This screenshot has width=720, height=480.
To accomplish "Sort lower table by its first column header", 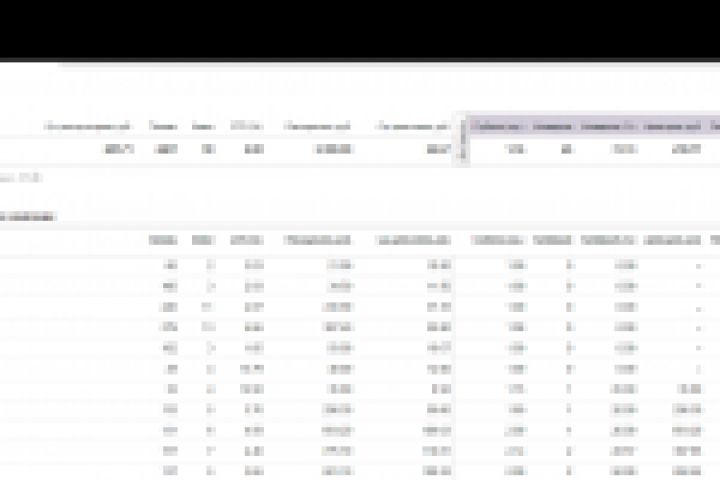I will pos(163,240).
